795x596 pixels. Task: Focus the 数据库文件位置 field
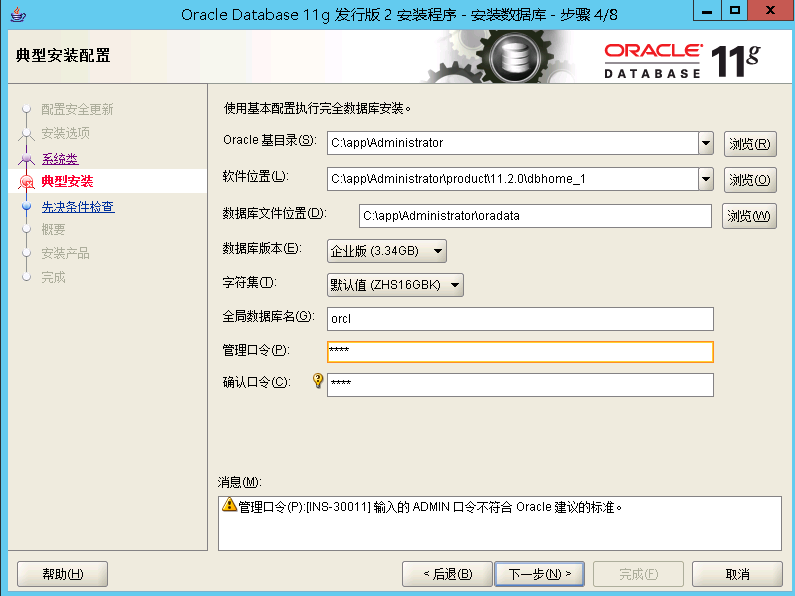pyautogui.click(x=535, y=216)
